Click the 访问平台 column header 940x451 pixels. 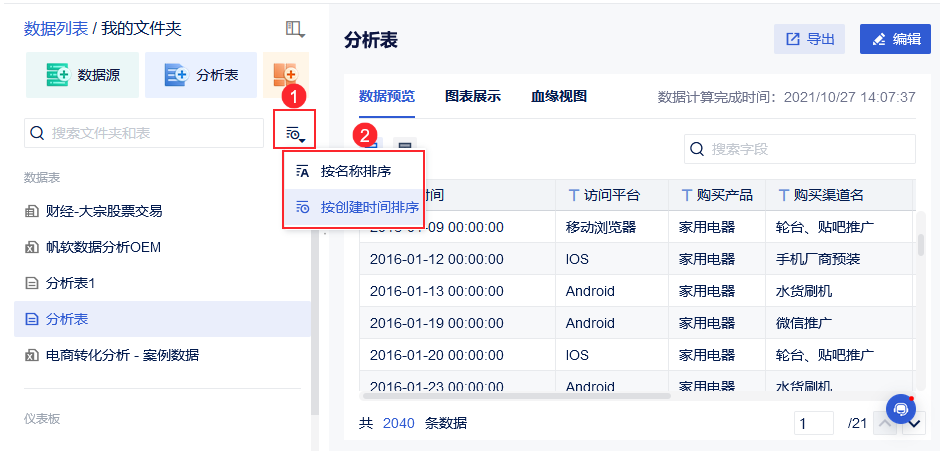coord(612,195)
